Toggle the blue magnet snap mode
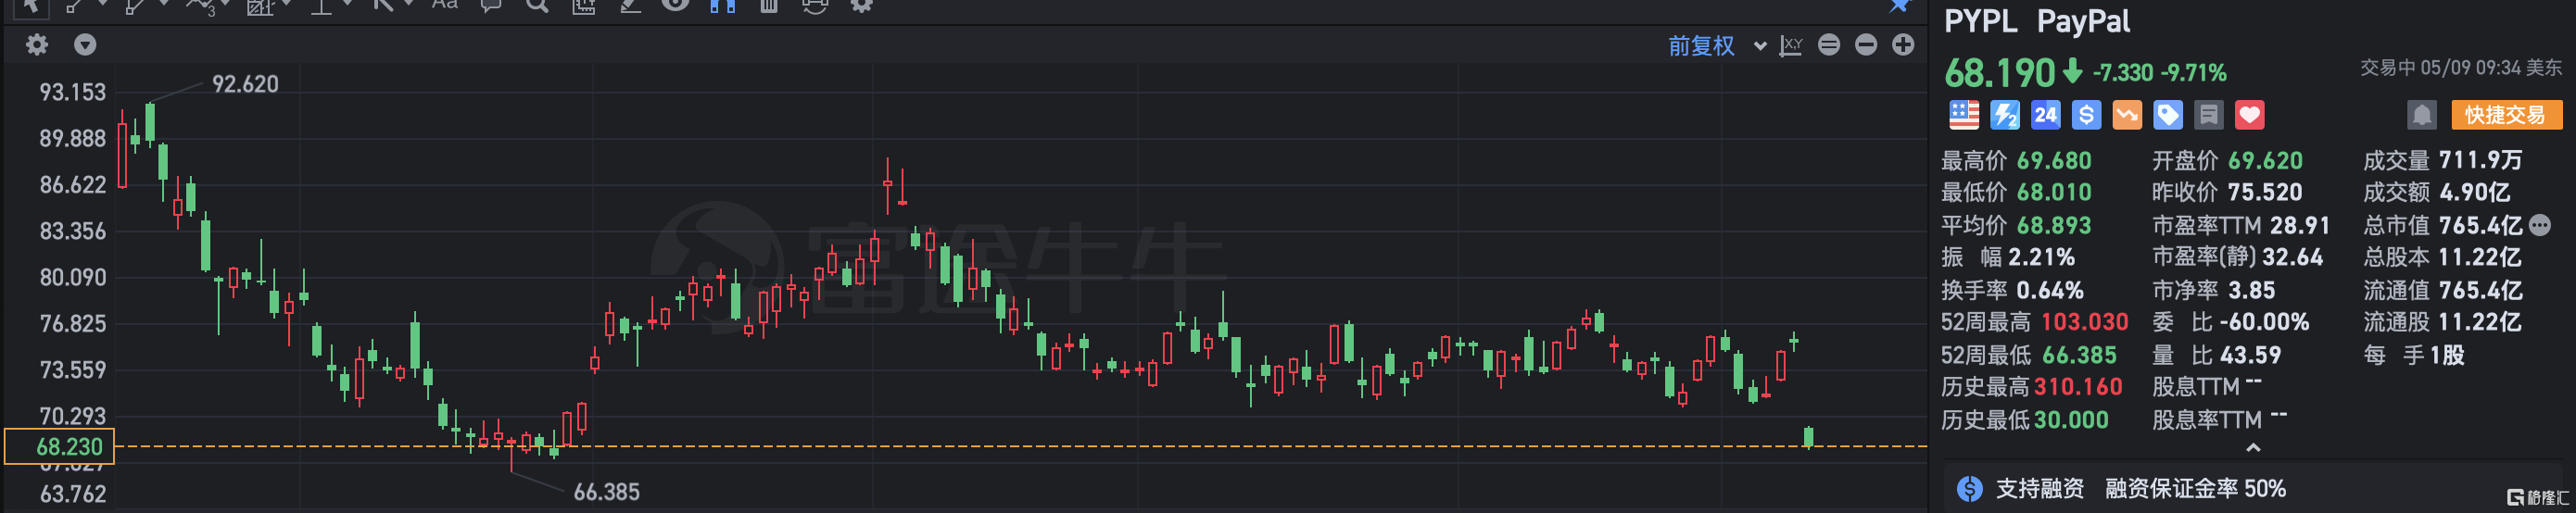The height and width of the screenshot is (513, 2576). [722, 6]
